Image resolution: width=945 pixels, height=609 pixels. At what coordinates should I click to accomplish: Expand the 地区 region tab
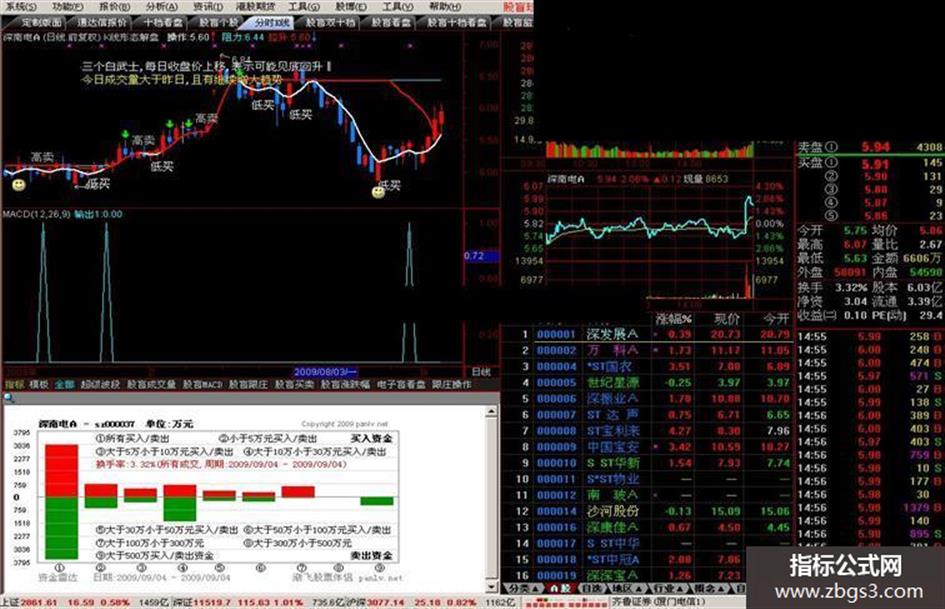(x=626, y=588)
